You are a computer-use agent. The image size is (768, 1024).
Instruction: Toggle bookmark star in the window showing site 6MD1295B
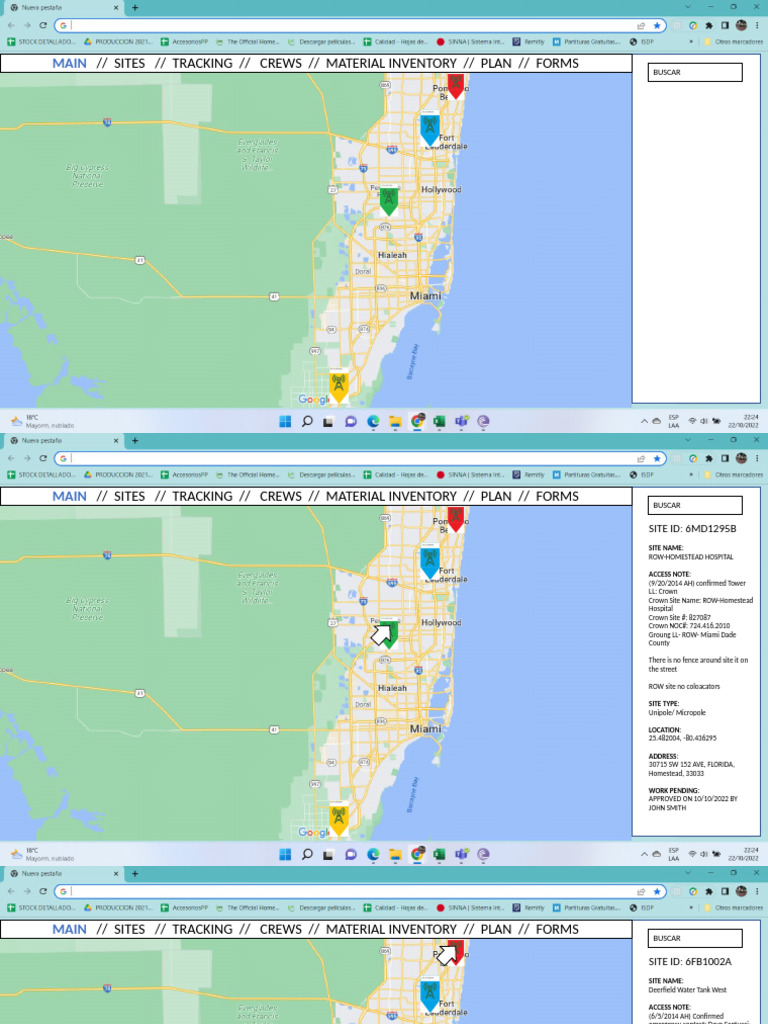tap(657, 458)
